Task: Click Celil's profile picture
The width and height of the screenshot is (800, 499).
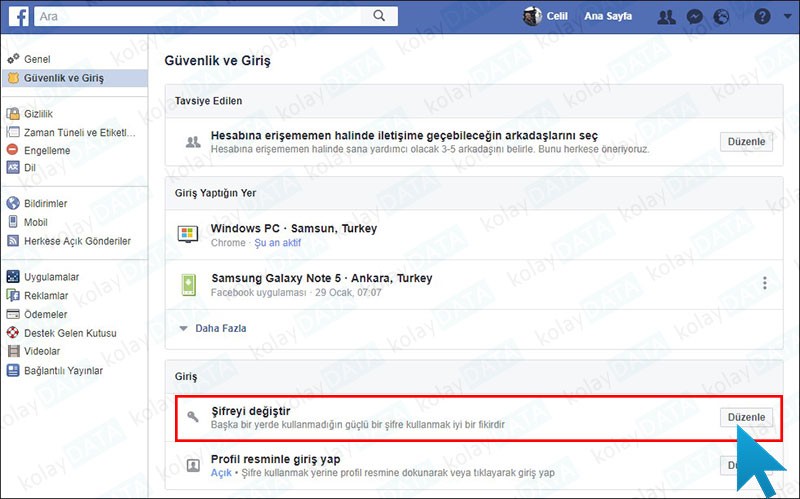Action: (532, 16)
